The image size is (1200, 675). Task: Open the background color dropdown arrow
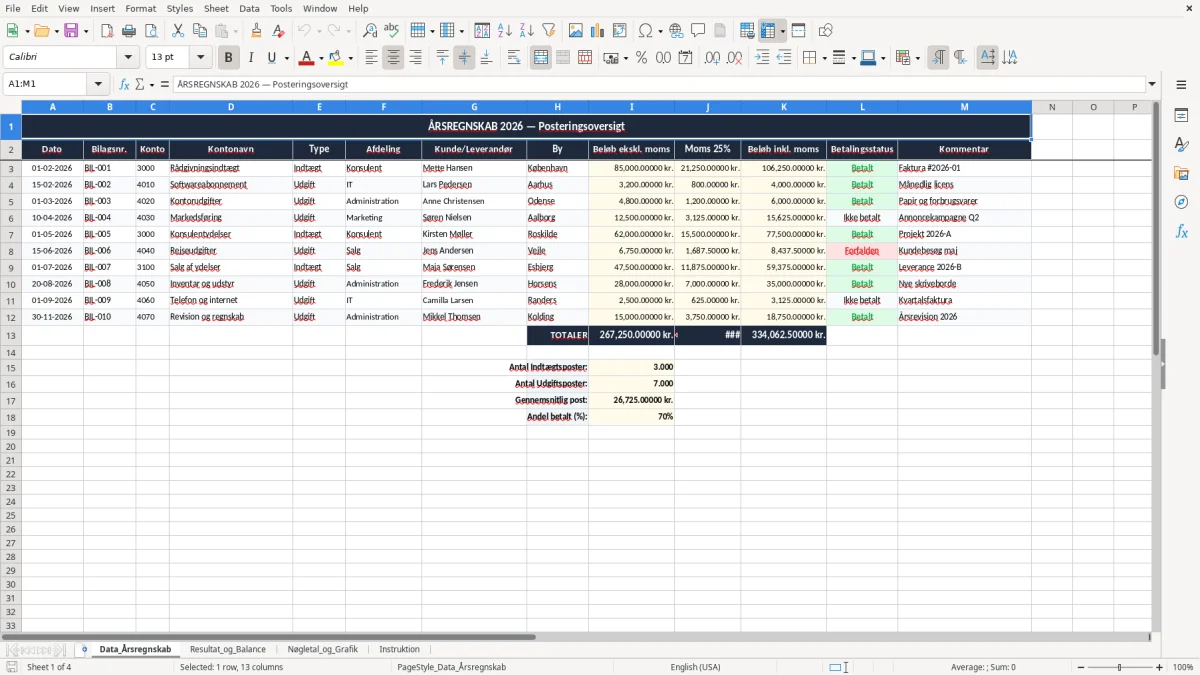click(350, 58)
